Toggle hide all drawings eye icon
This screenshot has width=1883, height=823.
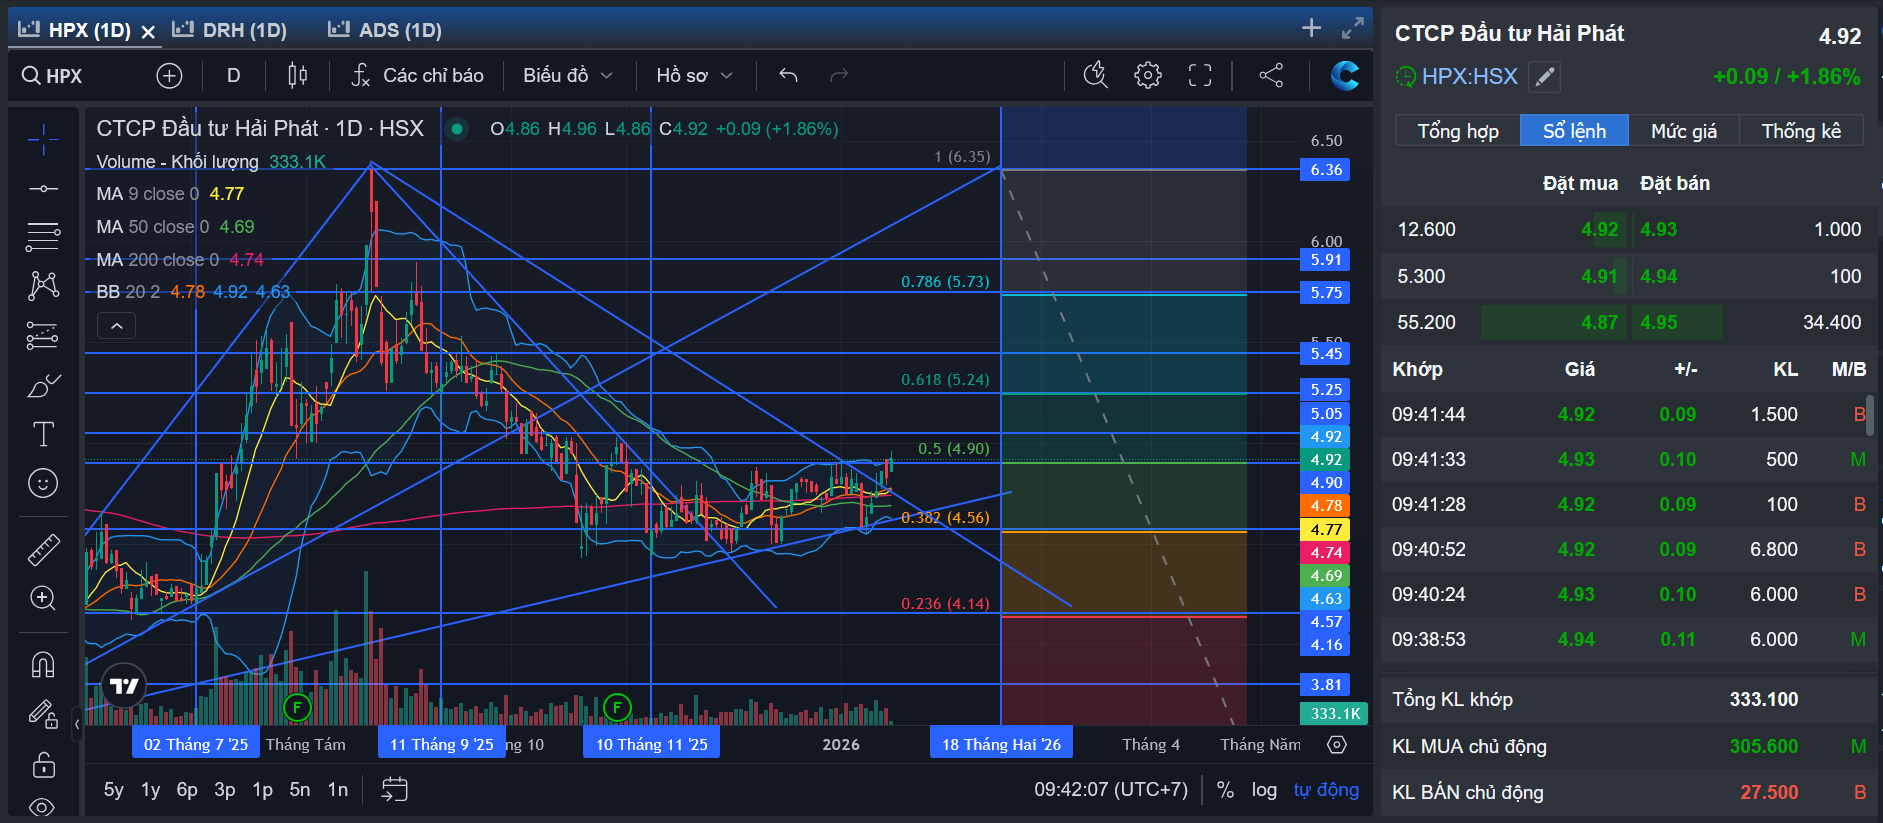coord(43,806)
